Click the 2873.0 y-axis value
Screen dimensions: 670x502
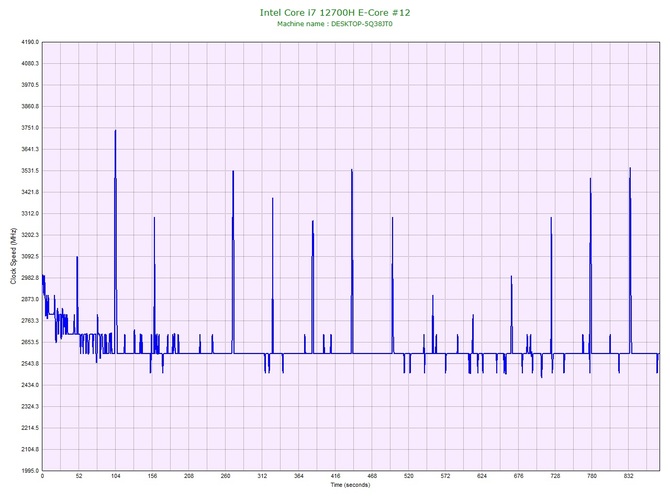click(x=30, y=299)
